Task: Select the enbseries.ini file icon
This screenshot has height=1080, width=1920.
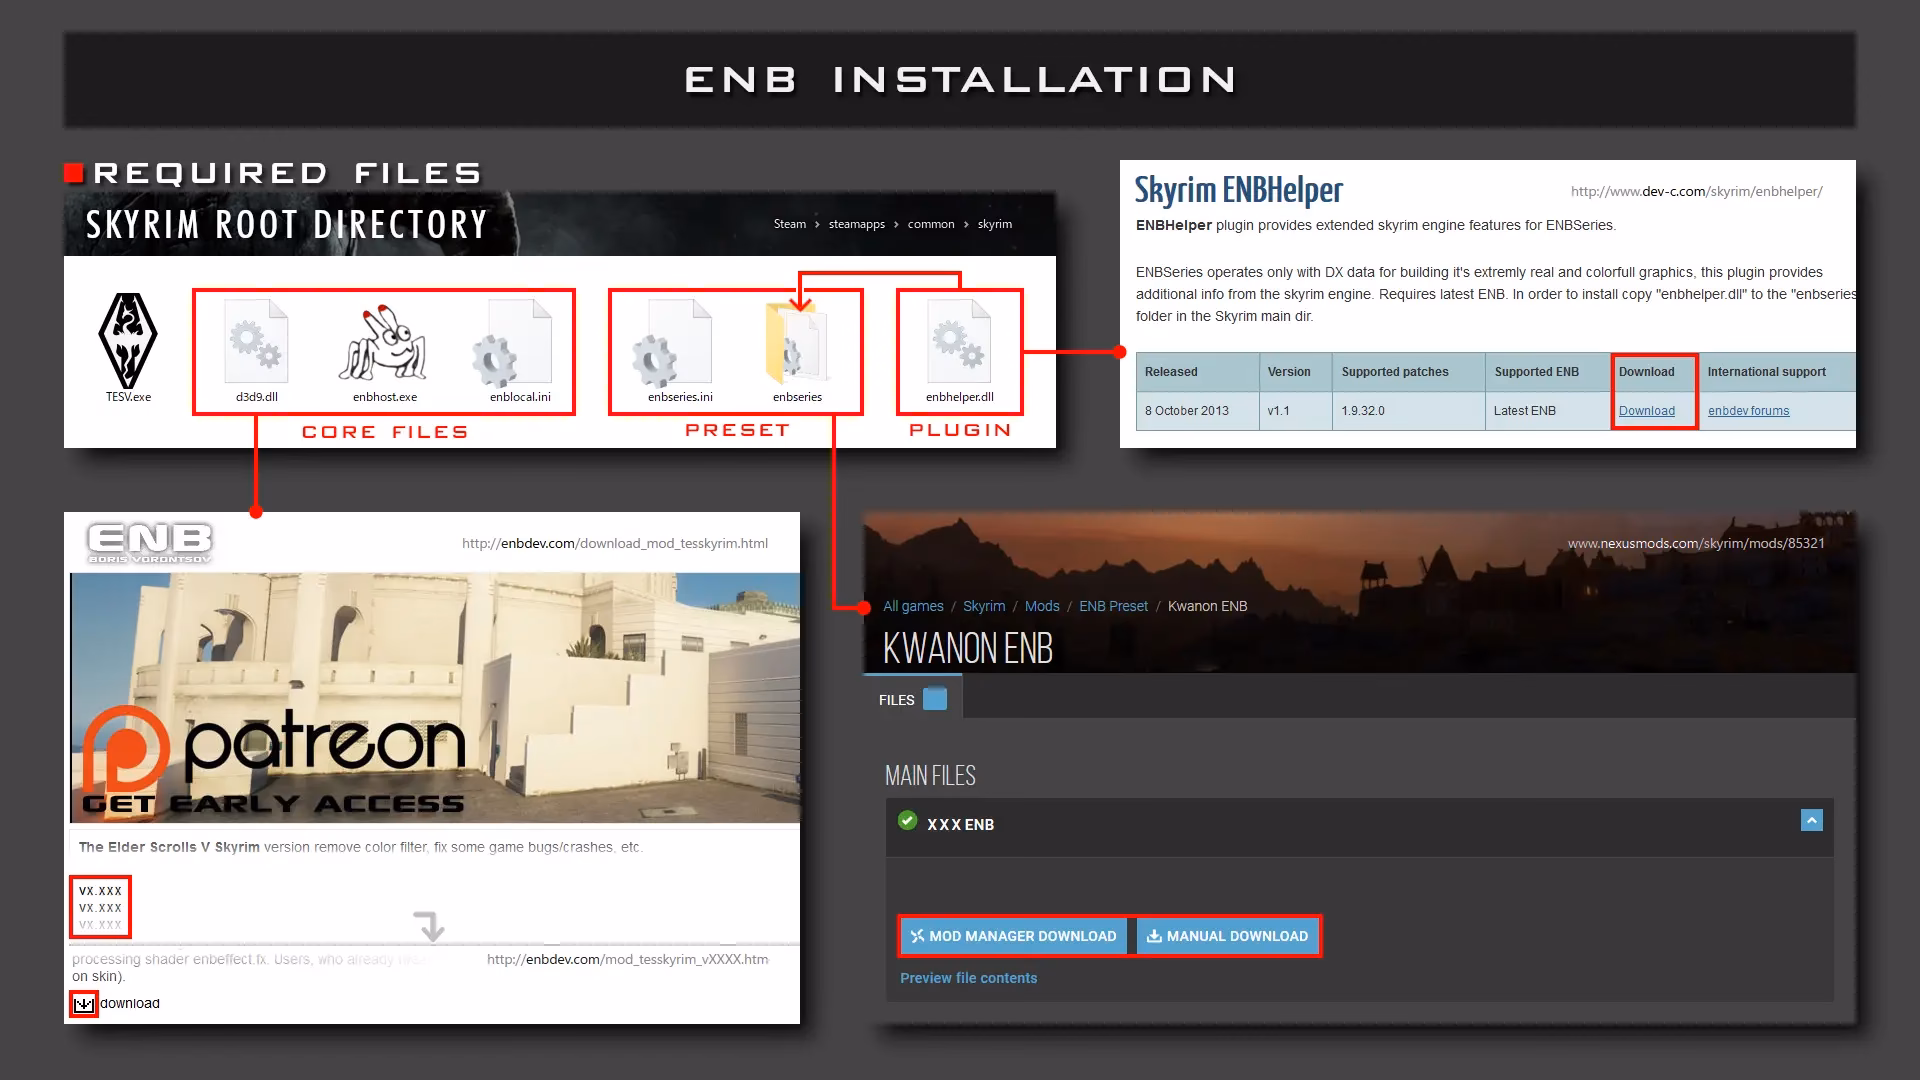Action: [x=672, y=343]
